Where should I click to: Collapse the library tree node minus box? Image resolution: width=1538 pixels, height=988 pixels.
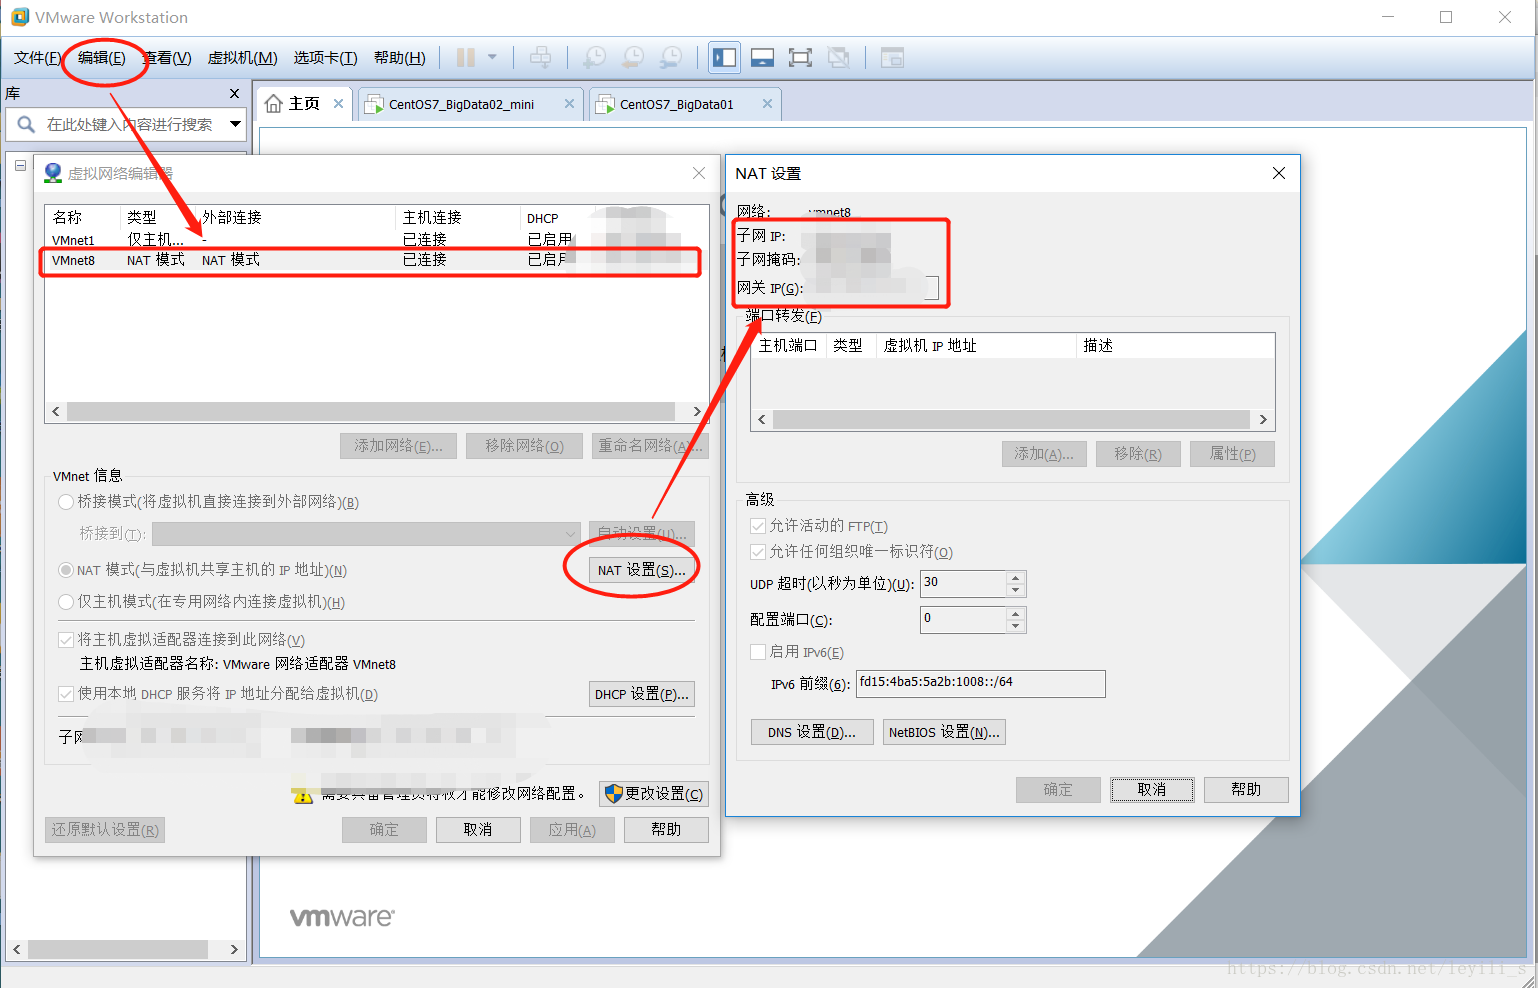point(20,166)
